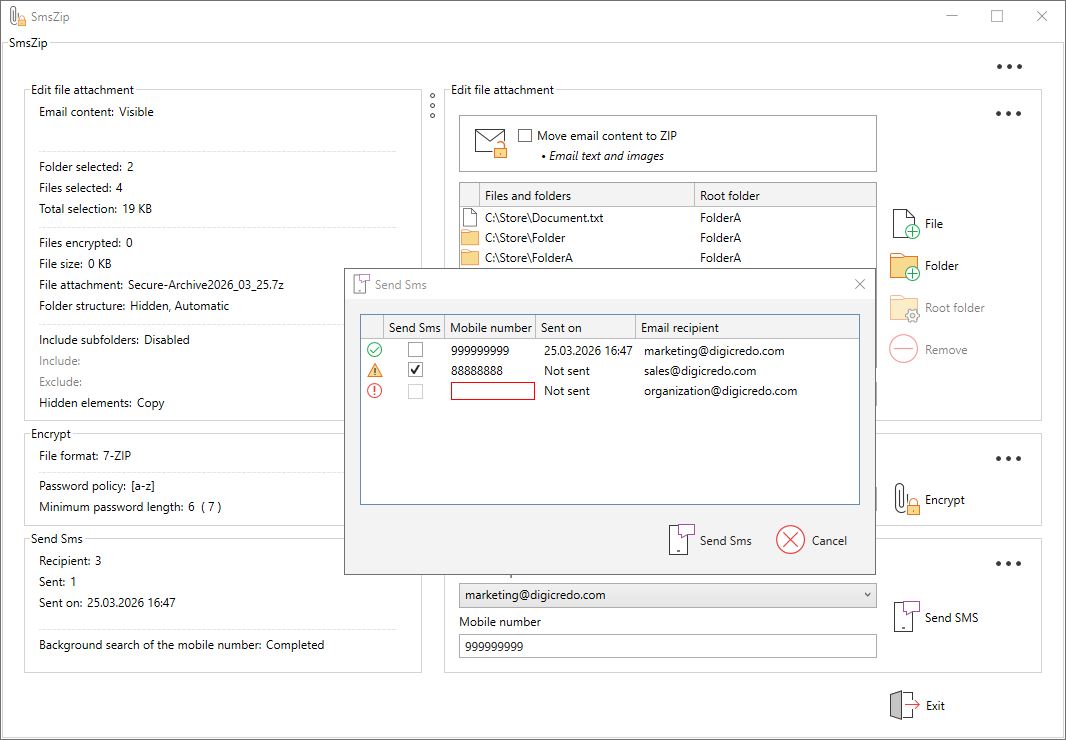Click the empty red mobile number field
Image resolution: width=1066 pixels, height=740 pixels.
pyautogui.click(x=492, y=391)
